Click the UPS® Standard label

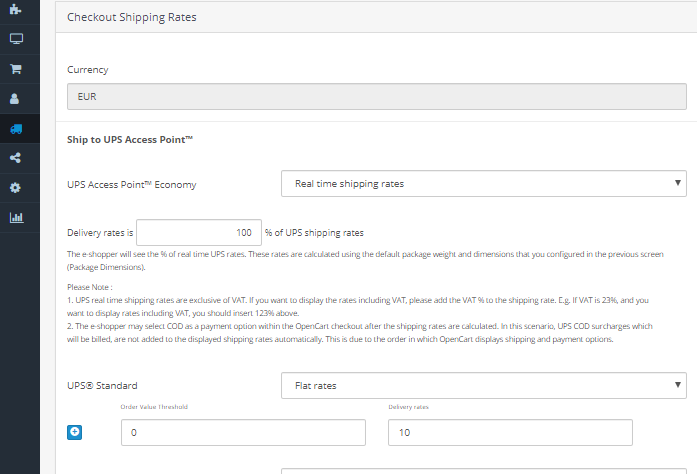[102, 386]
